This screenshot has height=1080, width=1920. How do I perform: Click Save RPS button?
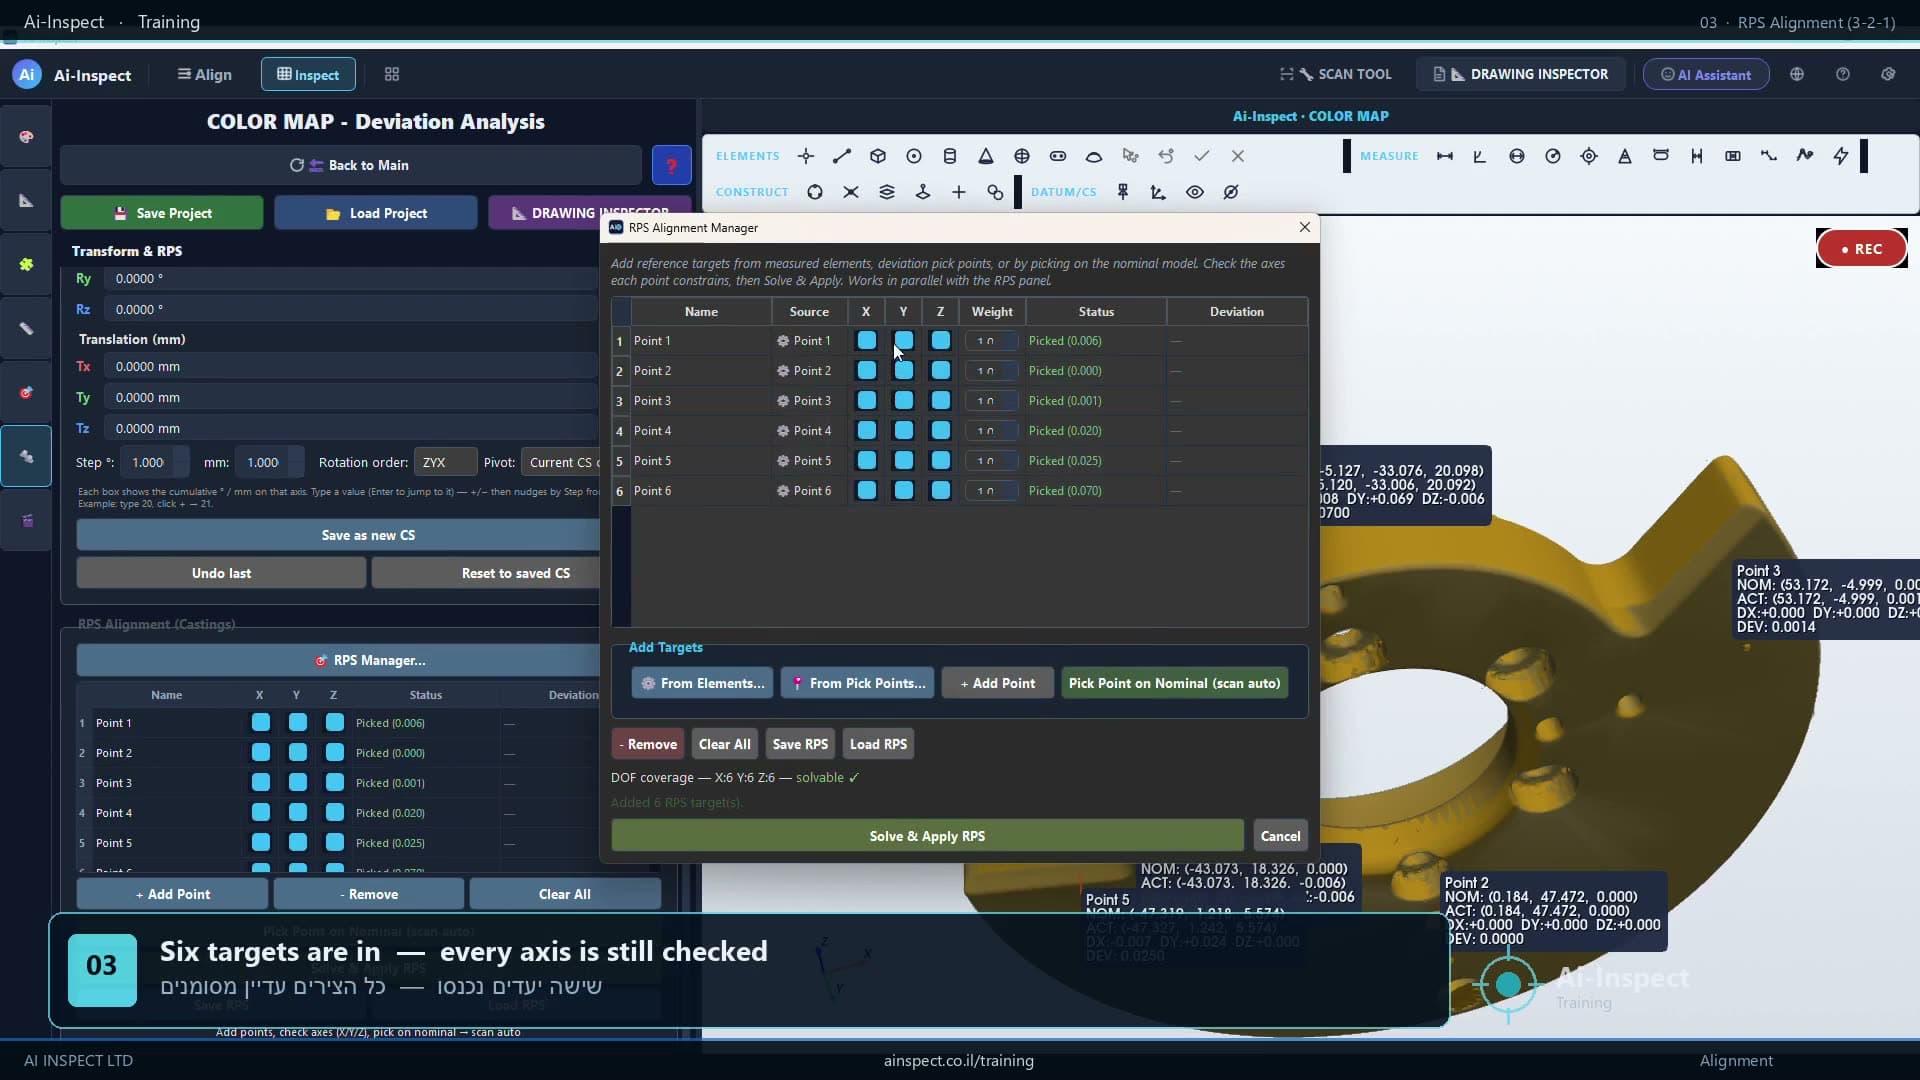pyautogui.click(x=800, y=744)
